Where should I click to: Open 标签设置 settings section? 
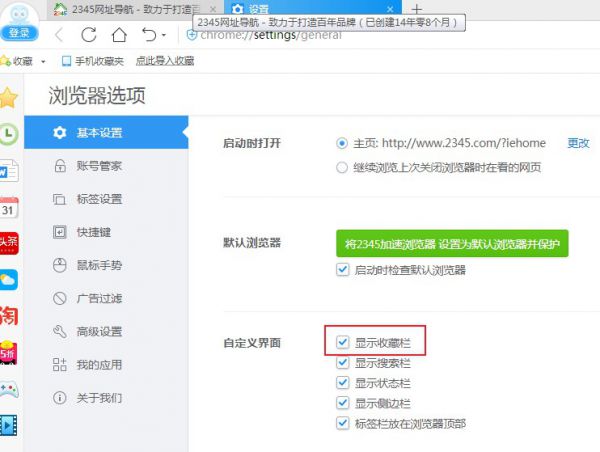(106, 199)
